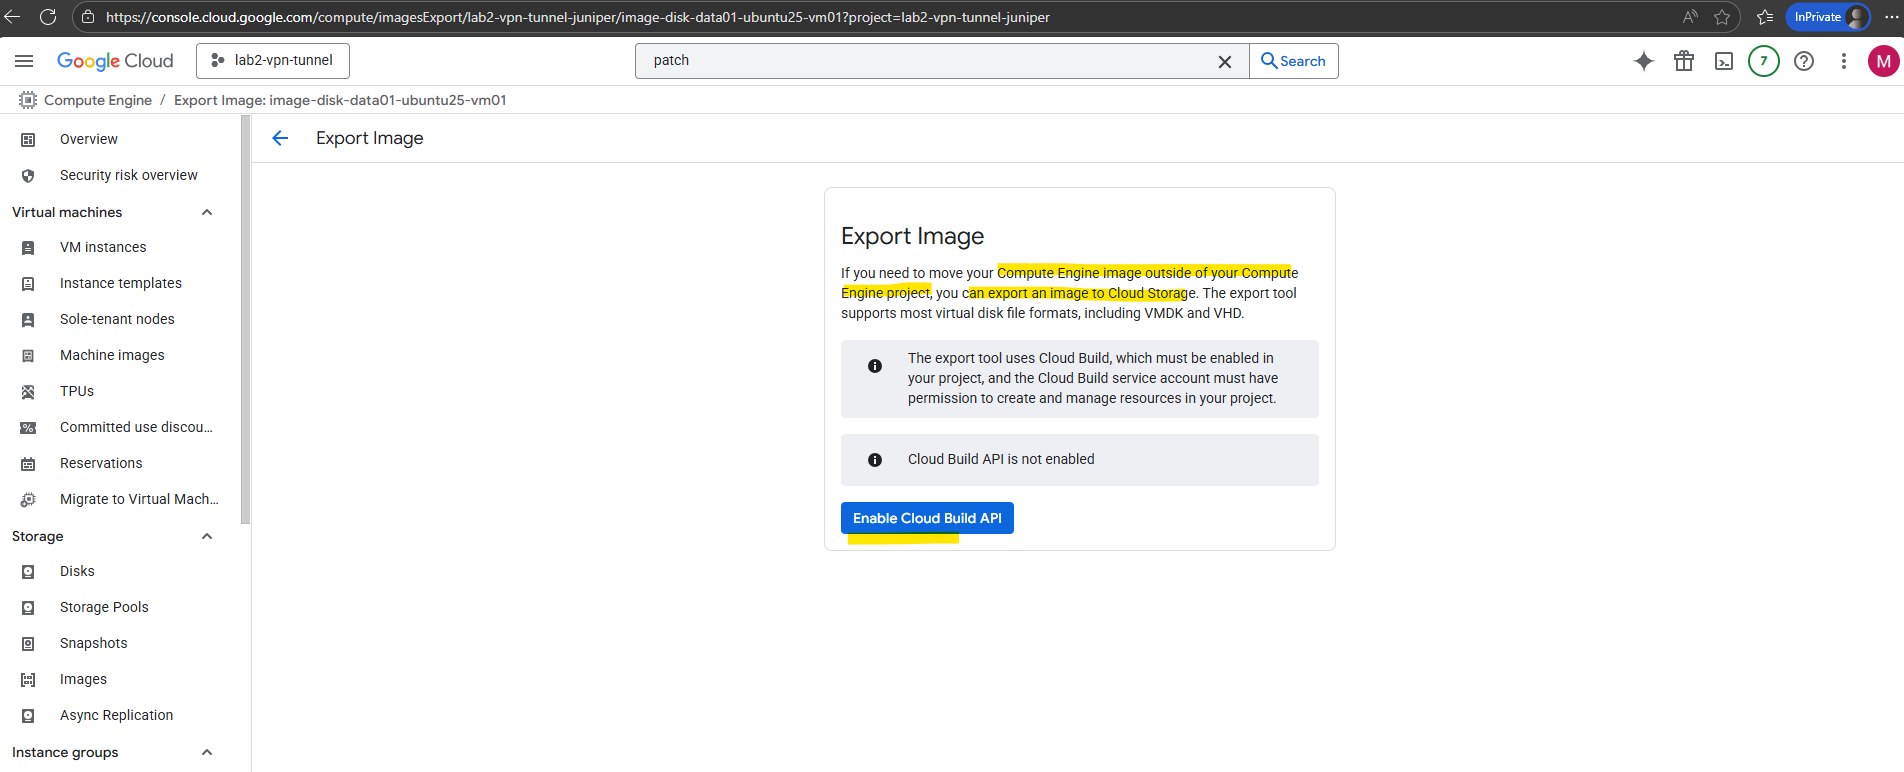This screenshot has height=772, width=1904.
Task: Collapse the Virtual machines section
Action: coord(207,212)
